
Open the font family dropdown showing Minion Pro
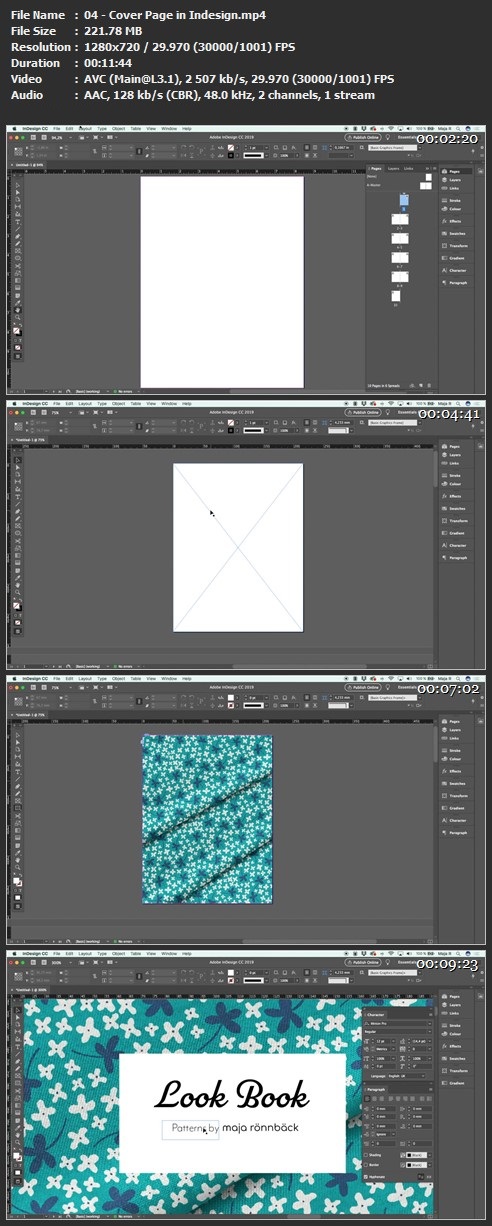click(399, 1024)
